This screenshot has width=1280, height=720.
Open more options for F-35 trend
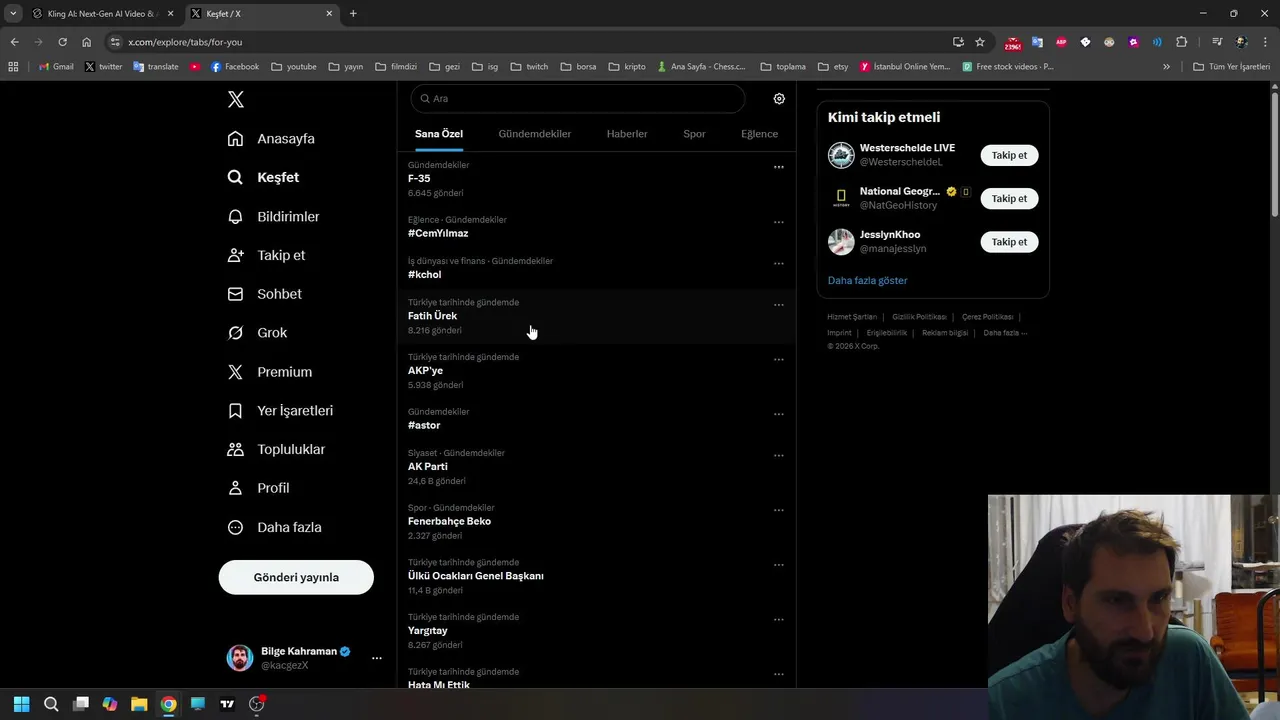pyautogui.click(x=779, y=167)
